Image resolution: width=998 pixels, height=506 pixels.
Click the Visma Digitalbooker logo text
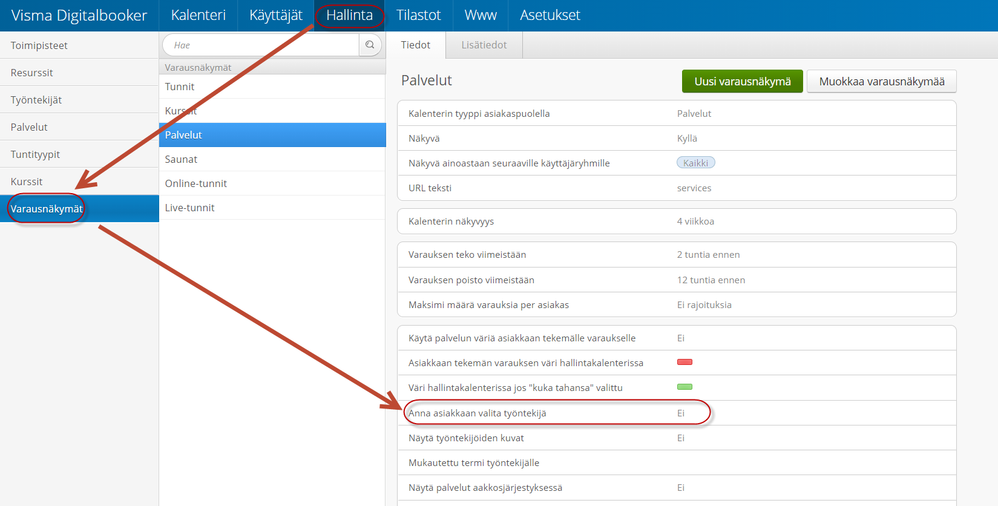(x=79, y=15)
